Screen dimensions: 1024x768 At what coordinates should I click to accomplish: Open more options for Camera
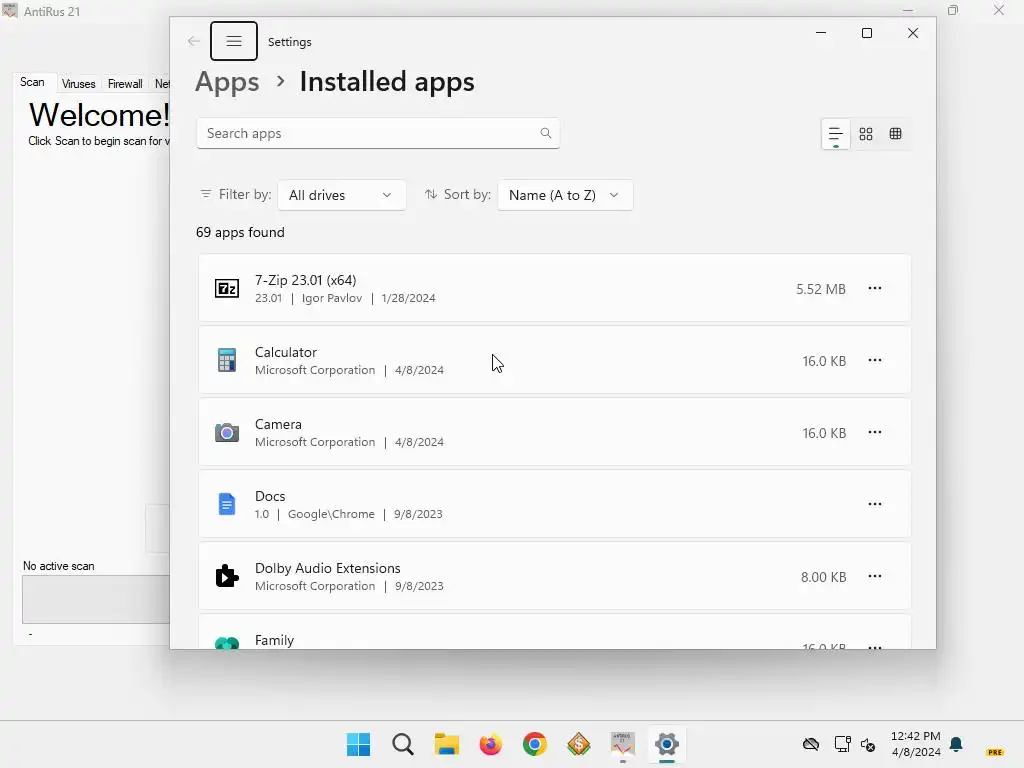pyautogui.click(x=875, y=432)
